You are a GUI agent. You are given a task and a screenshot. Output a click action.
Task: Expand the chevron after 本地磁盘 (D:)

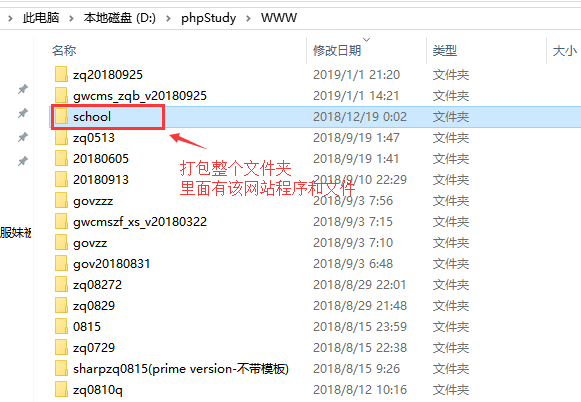(x=168, y=18)
